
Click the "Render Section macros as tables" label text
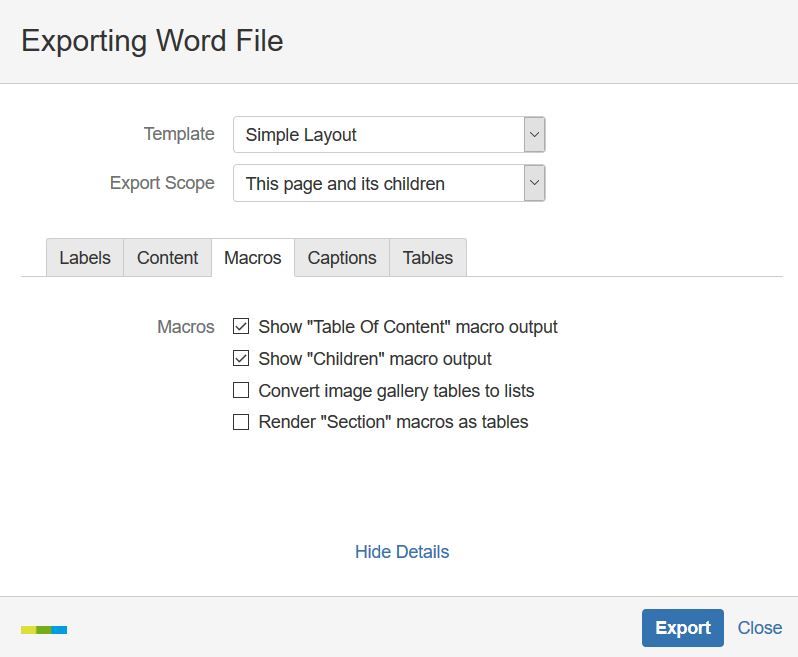pos(393,422)
